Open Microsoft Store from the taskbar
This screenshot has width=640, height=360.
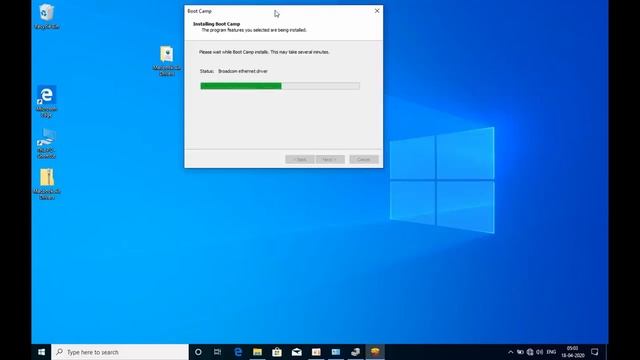tap(277, 352)
